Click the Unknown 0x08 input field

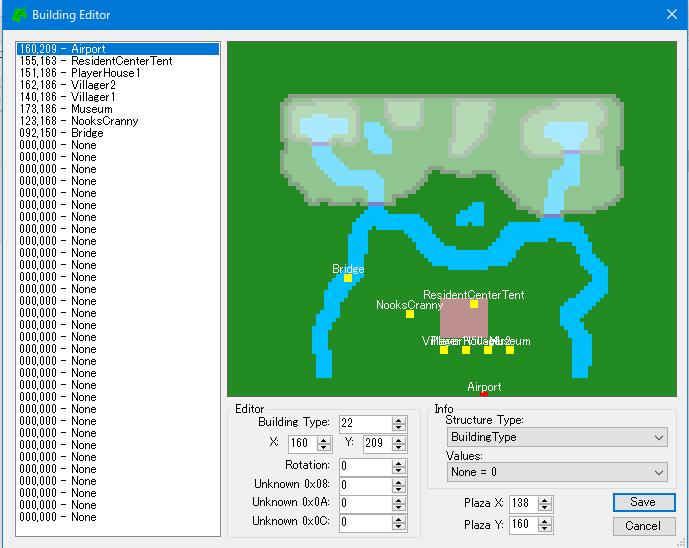click(366, 485)
